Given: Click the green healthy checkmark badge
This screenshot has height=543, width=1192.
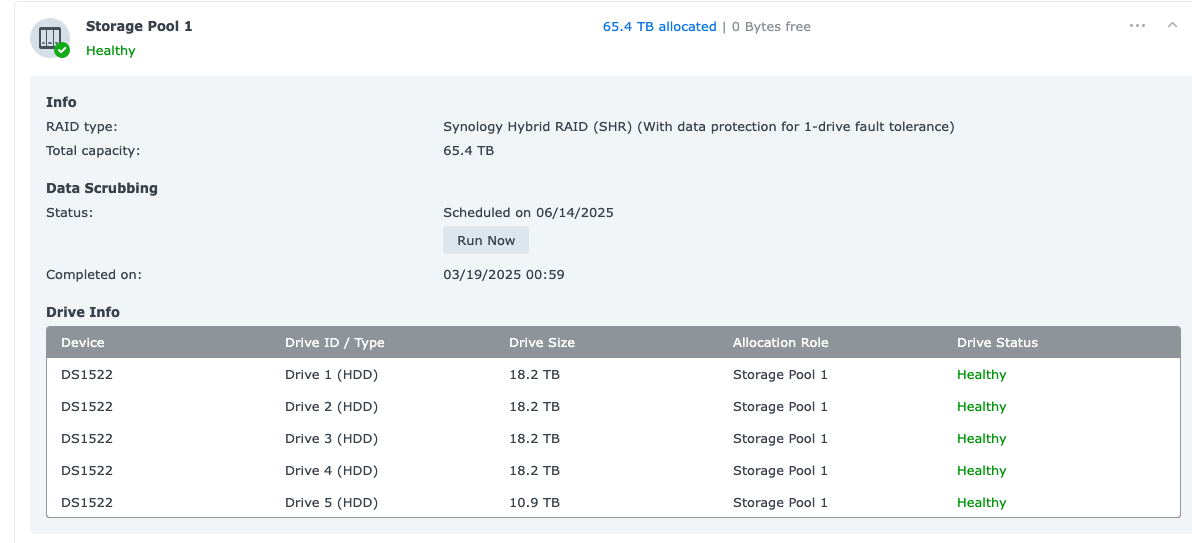Looking at the screenshot, I should (x=62, y=50).
